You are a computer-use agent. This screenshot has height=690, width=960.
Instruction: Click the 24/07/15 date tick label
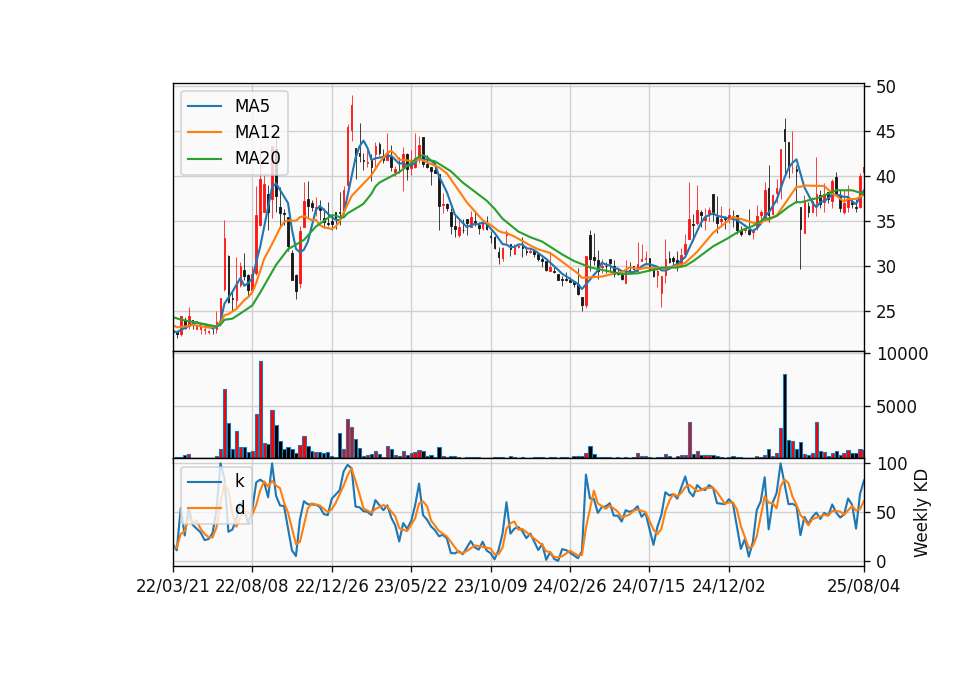pos(649,586)
